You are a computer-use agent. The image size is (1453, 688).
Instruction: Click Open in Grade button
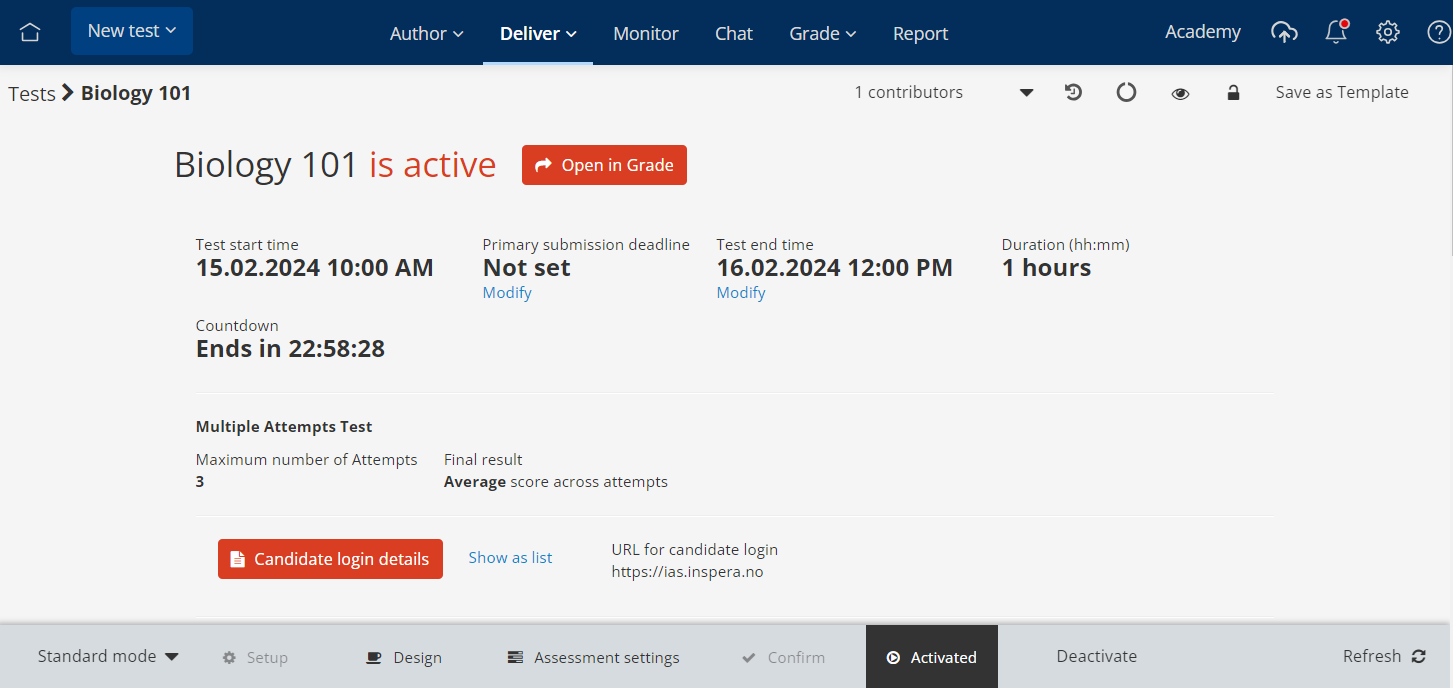click(604, 165)
